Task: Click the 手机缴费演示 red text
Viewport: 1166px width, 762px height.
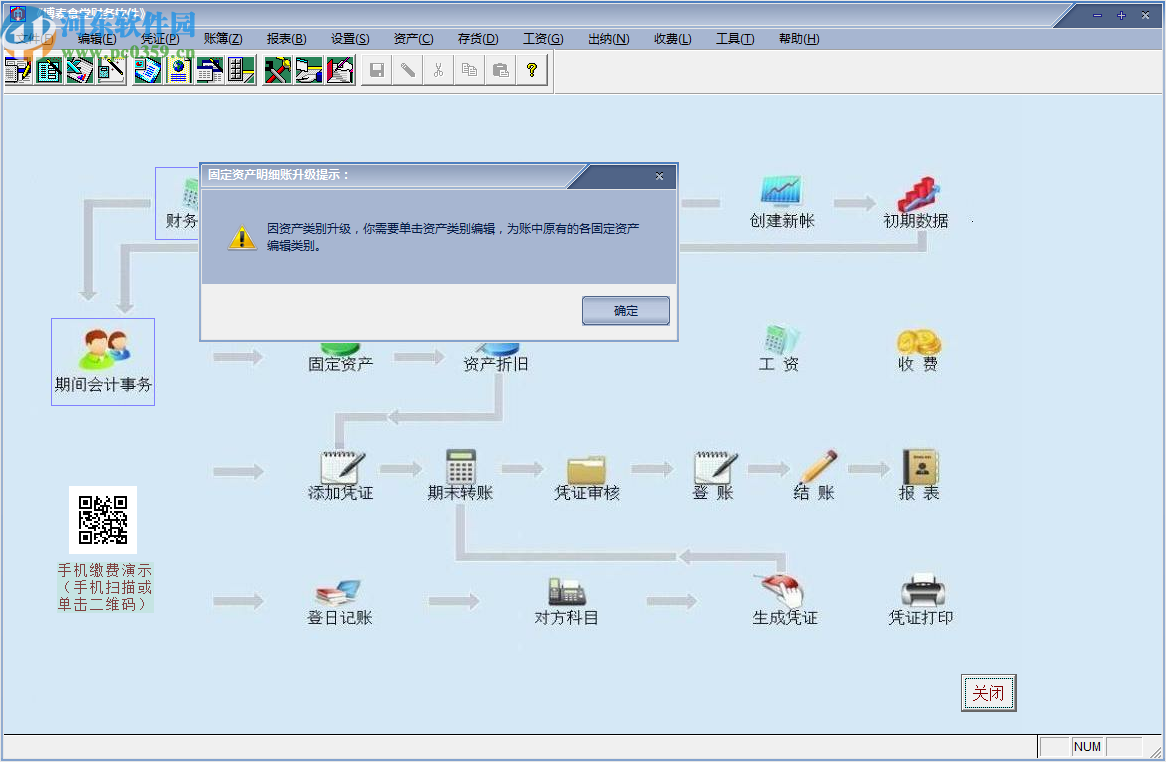Action: click(x=105, y=570)
